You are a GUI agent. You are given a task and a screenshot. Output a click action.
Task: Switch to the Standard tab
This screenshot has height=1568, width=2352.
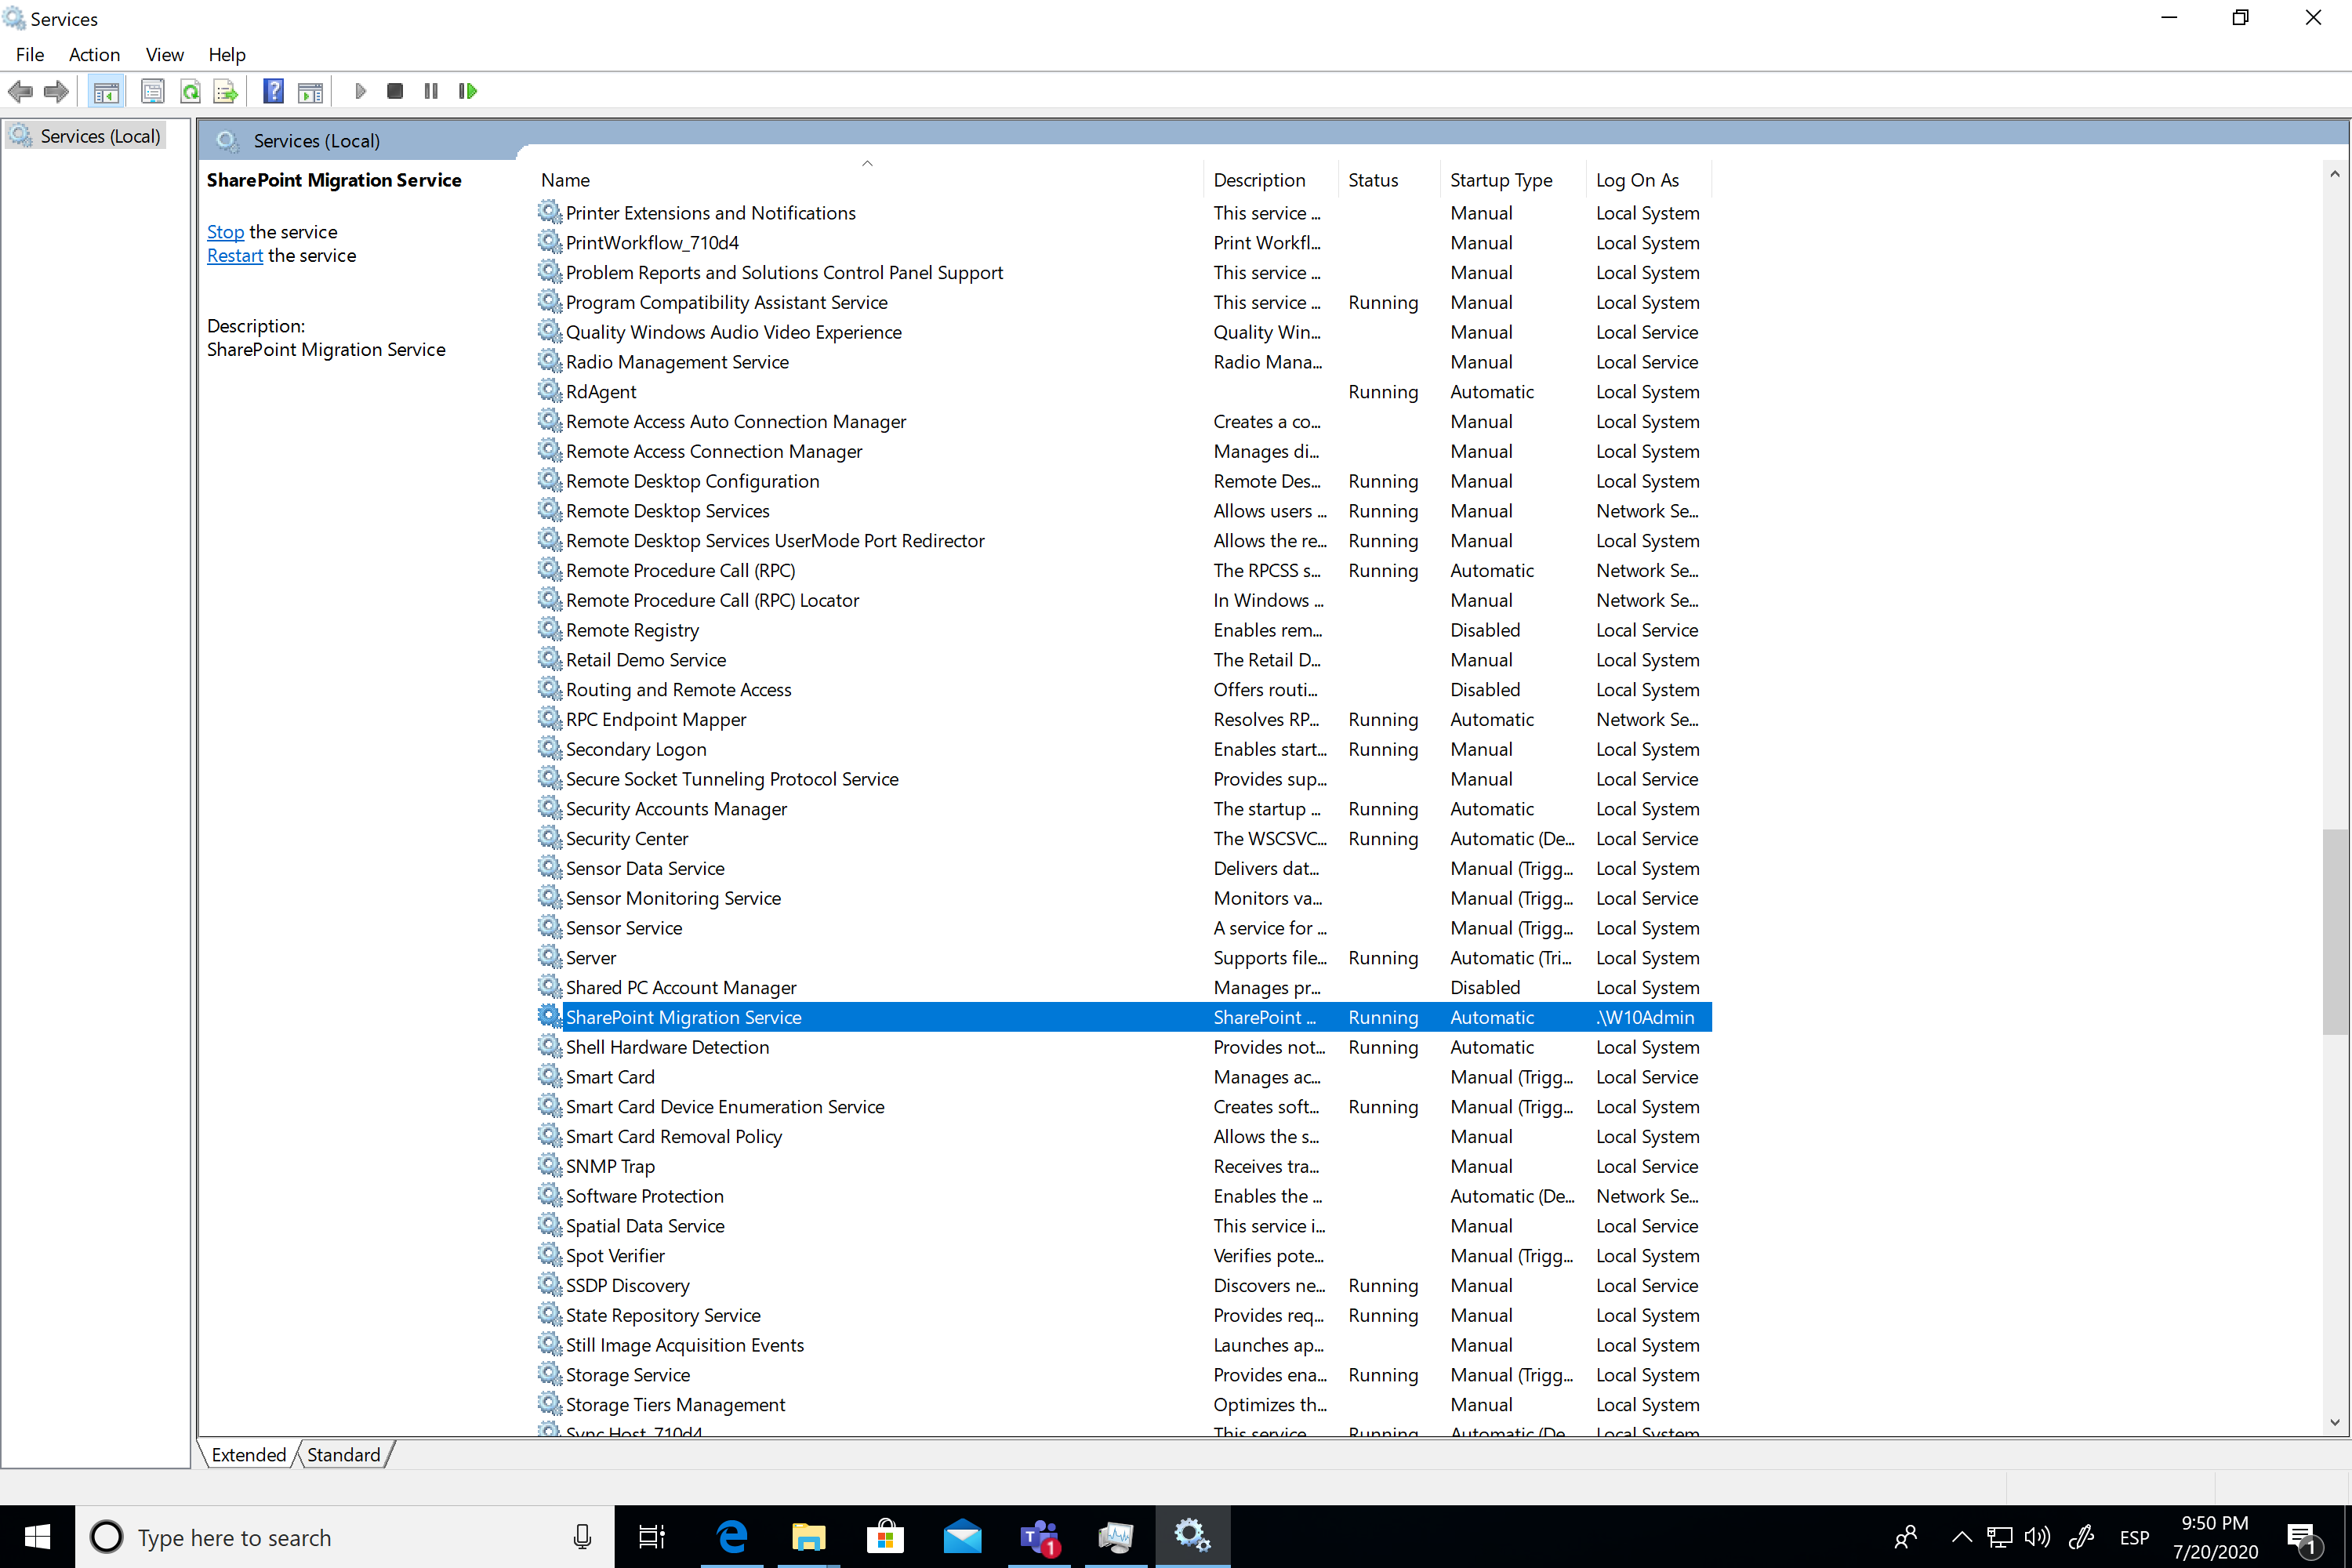pos(343,1454)
